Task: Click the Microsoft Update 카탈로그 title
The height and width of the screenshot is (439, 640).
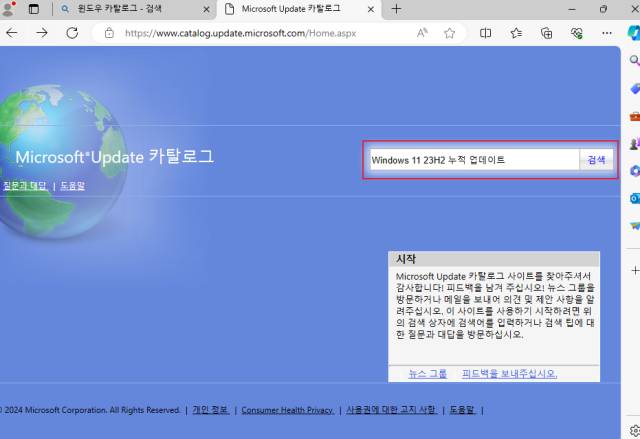Action: (x=115, y=157)
